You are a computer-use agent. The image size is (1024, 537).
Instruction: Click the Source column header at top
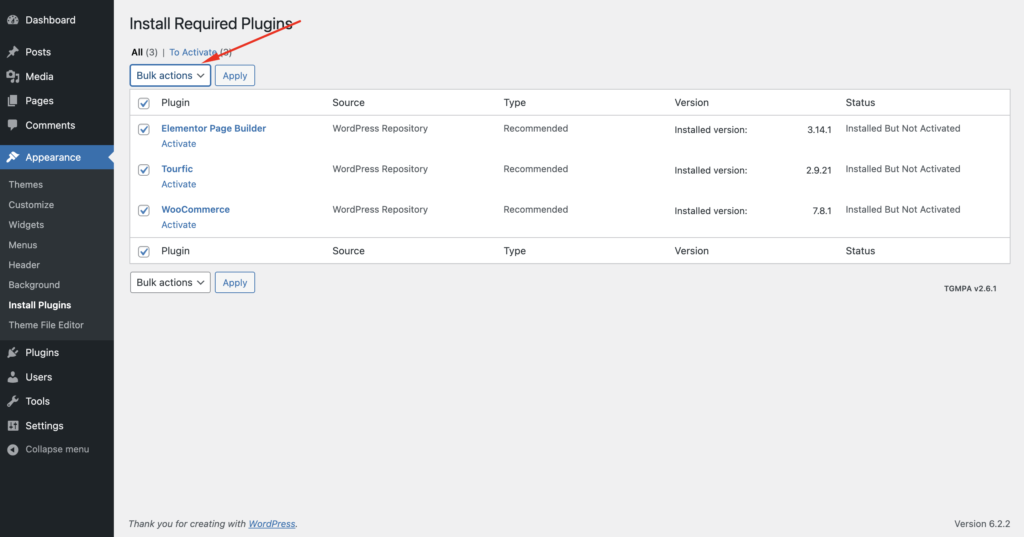click(x=348, y=103)
